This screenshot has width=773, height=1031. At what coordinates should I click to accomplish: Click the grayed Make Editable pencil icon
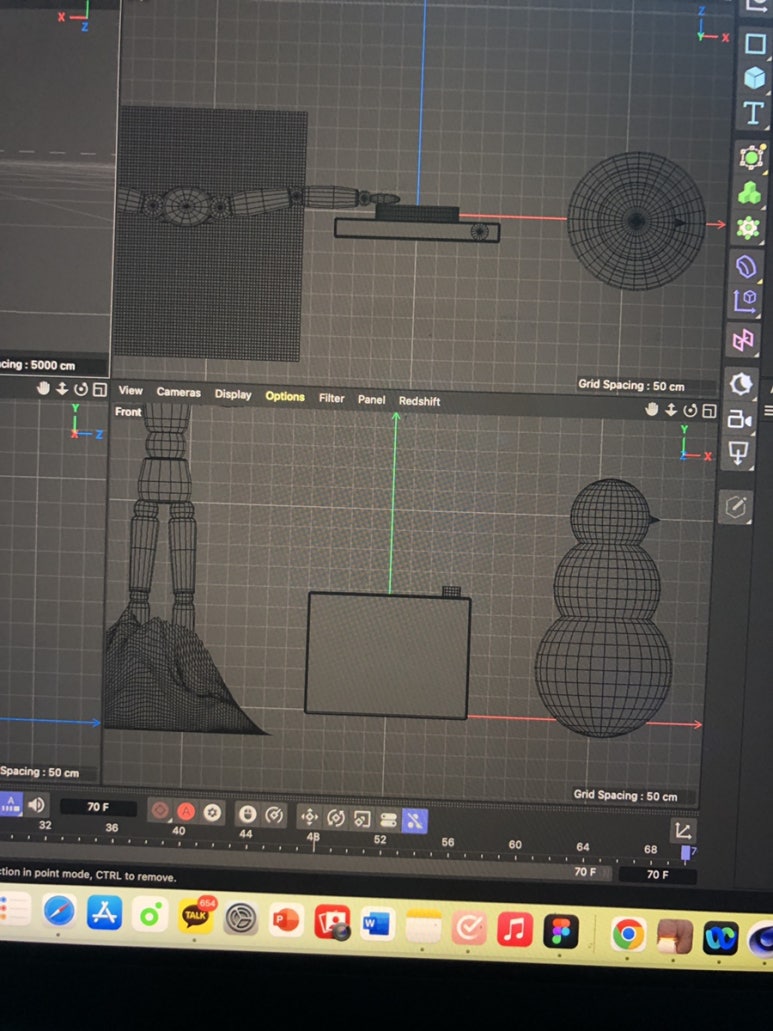click(735, 507)
